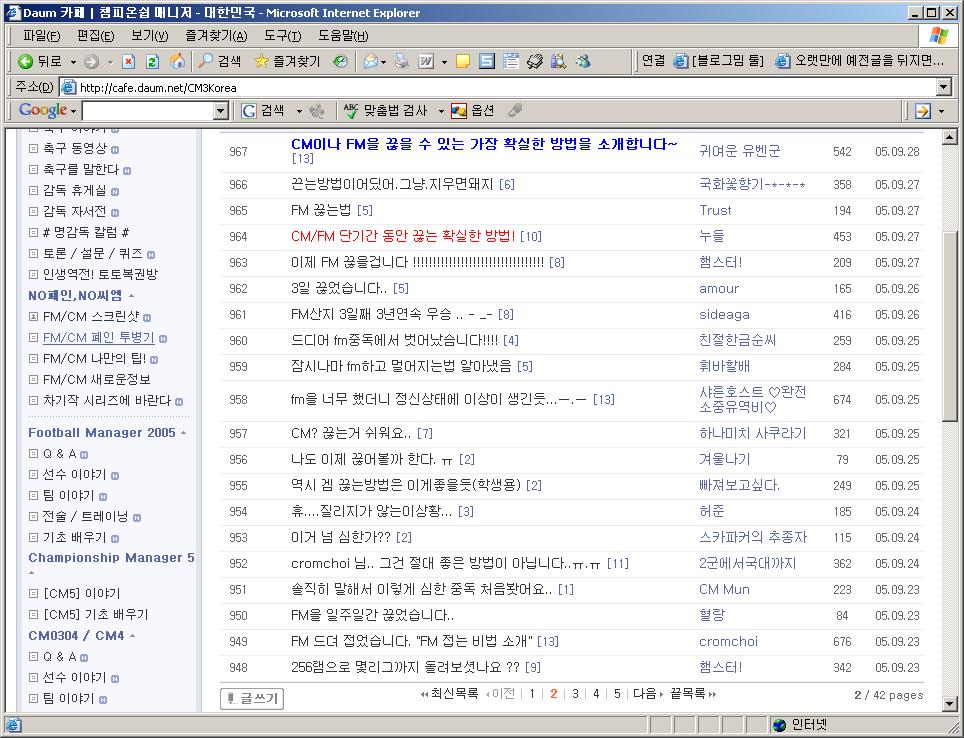Viewport: 964px width, 738px height.
Task: Expand the Google search box history dropdown
Action: tap(221, 111)
